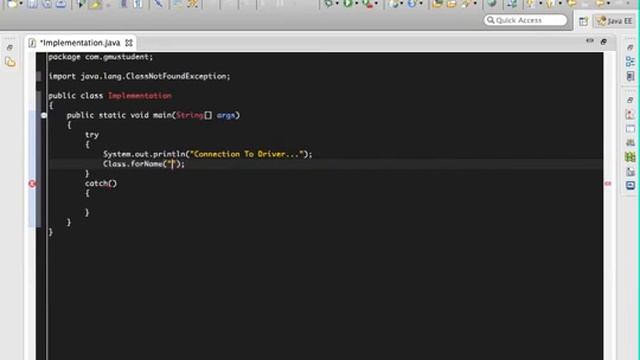The width and height of the screenshot is (640, 360).
Task: Open the Servers view from right trim
Action: 630,142
